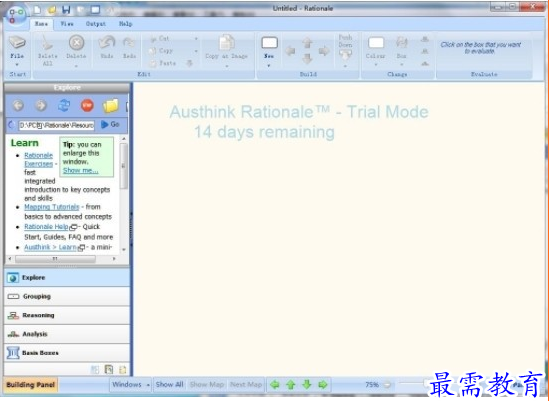Open the Windows dropdown in status bar
This screenshot has height=416, width=551.
(131, 385)
